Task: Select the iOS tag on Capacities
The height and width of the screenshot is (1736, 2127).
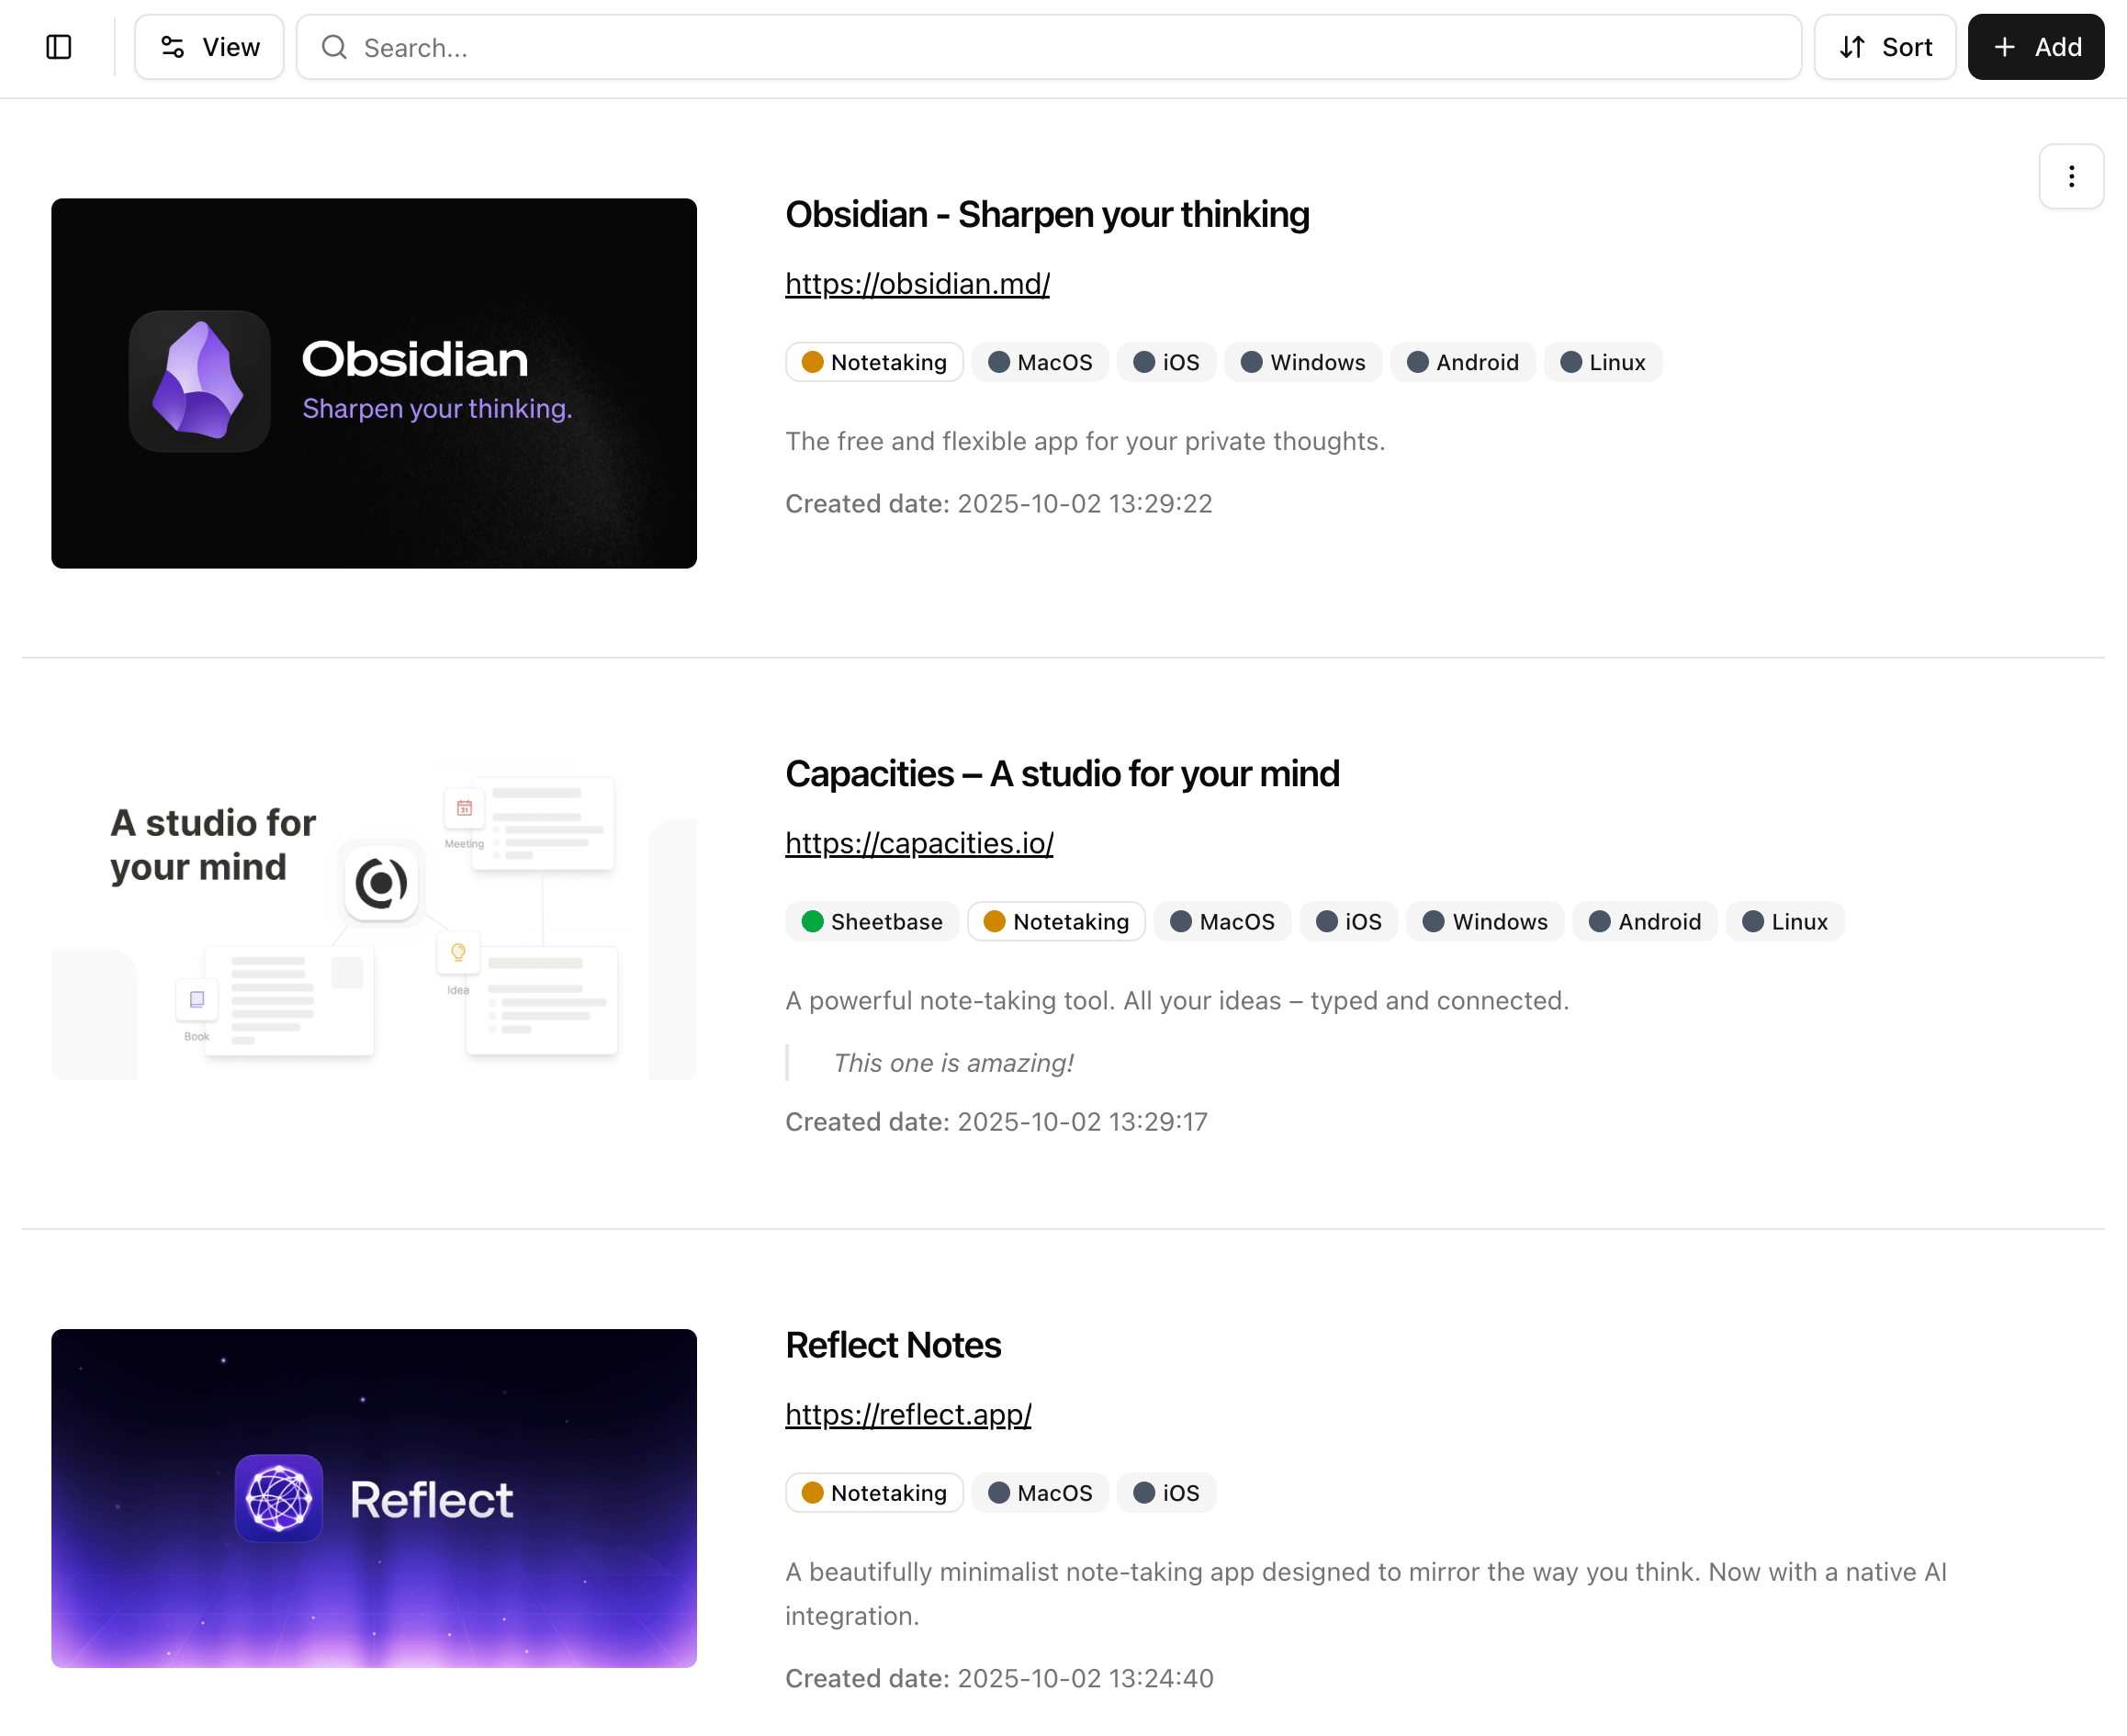Action: coord(1348,921)
